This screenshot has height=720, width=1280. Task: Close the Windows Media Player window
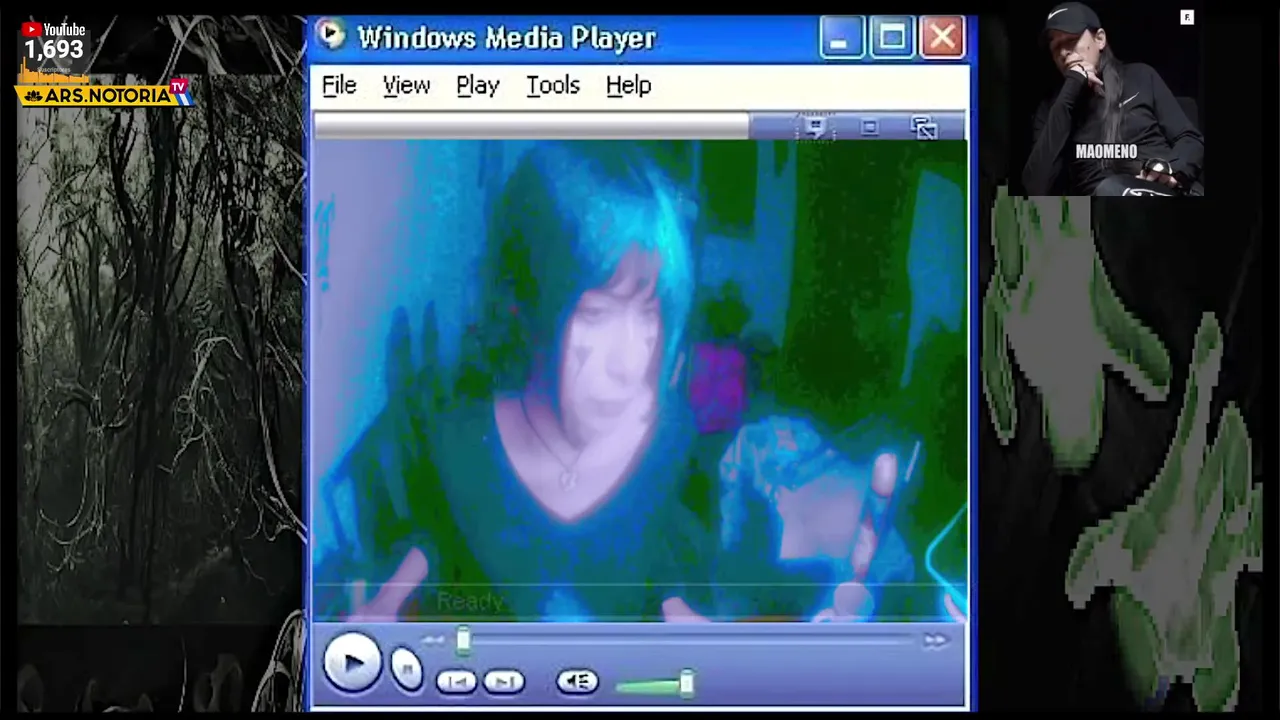tap(942, 39)
